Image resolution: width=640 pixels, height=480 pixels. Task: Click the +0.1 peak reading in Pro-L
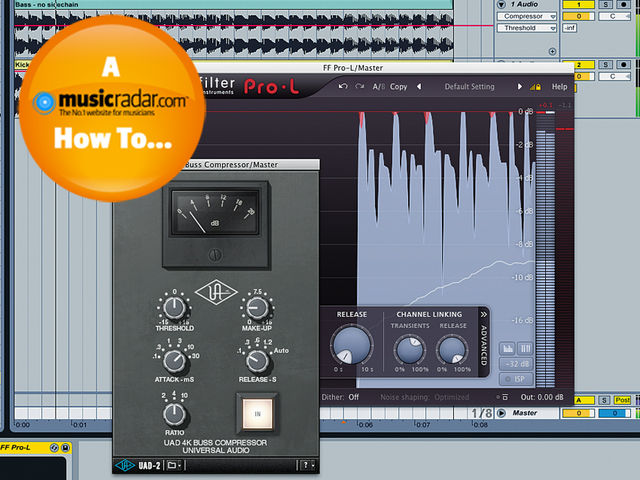[x=545, y=105]
